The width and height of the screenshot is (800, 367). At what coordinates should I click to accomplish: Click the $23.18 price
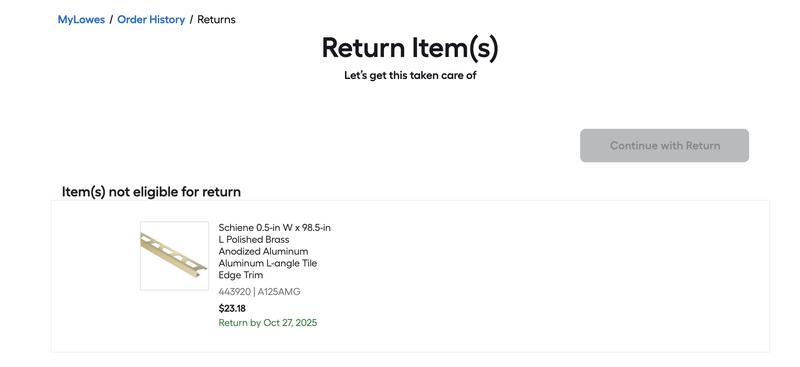tap(232, 308)
